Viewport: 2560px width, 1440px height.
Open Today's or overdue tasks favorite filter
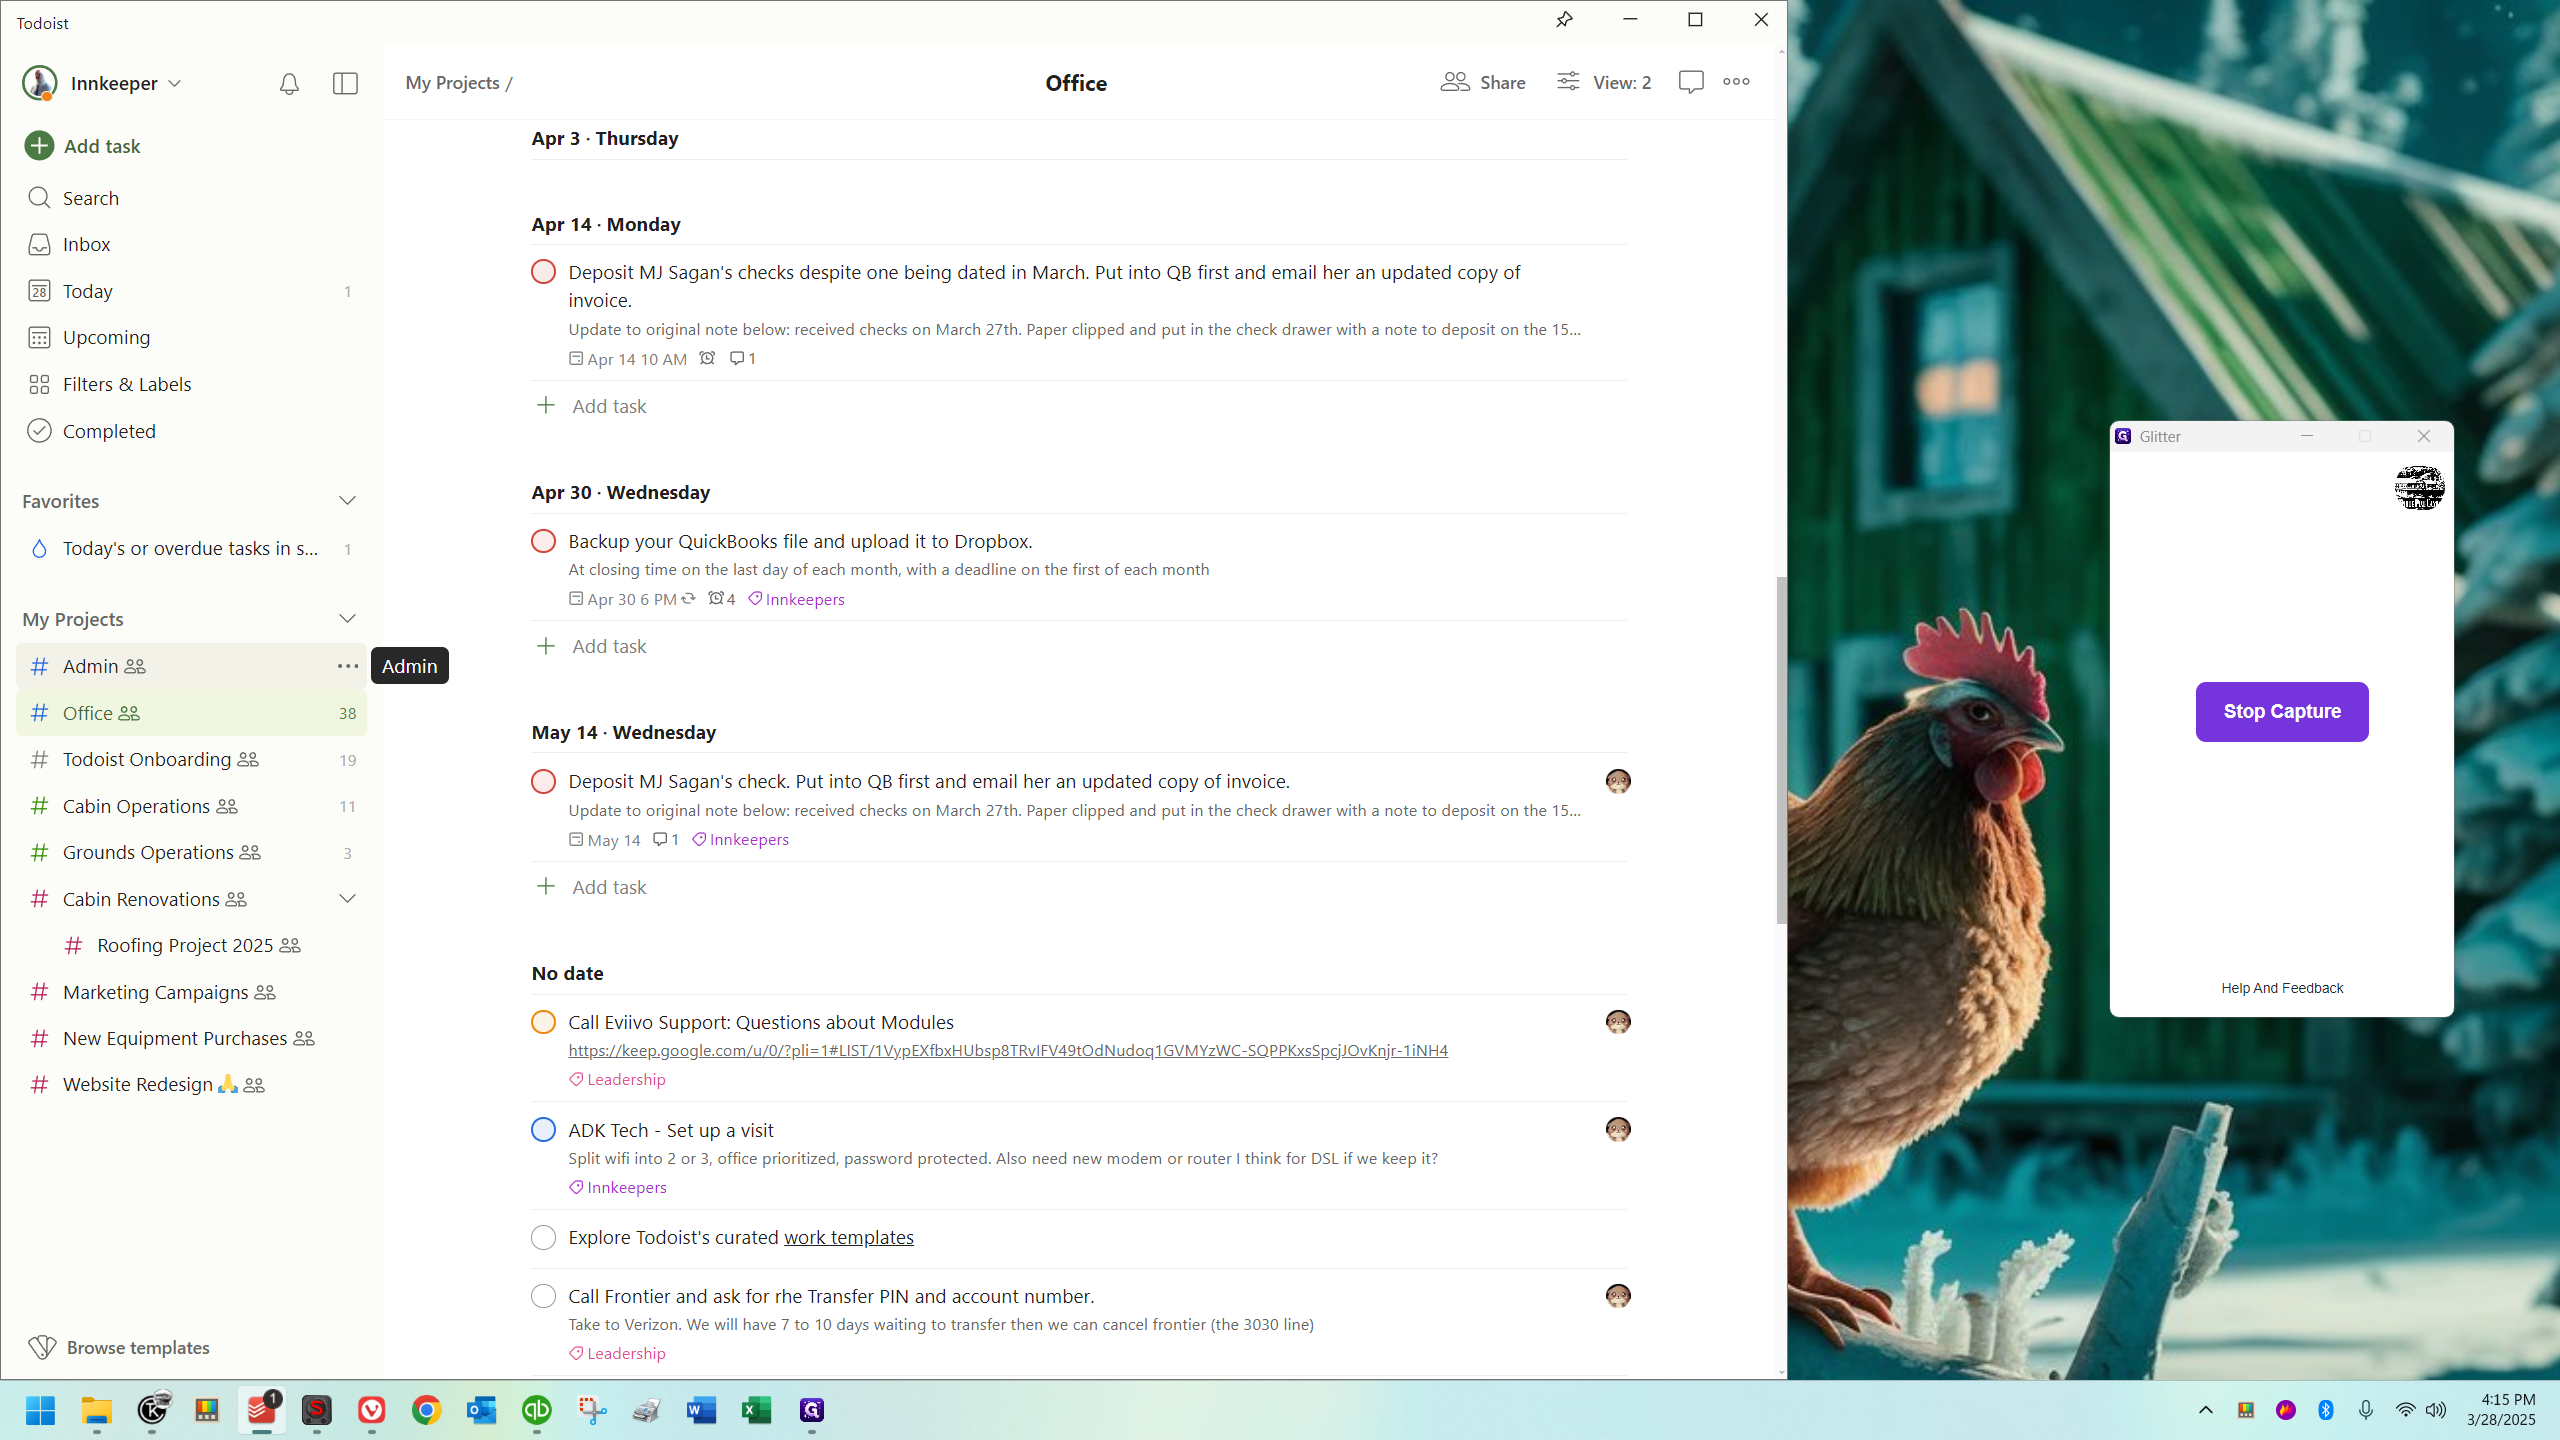[191, 549]
